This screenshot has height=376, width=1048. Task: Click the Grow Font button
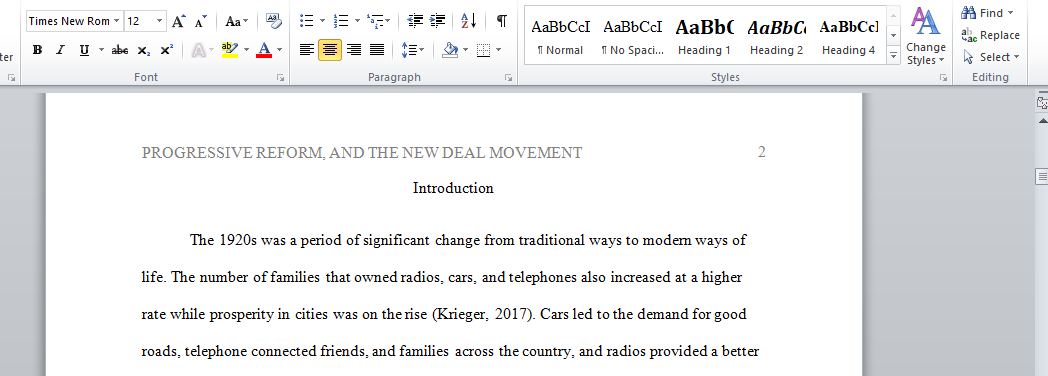tap(178, 21)
